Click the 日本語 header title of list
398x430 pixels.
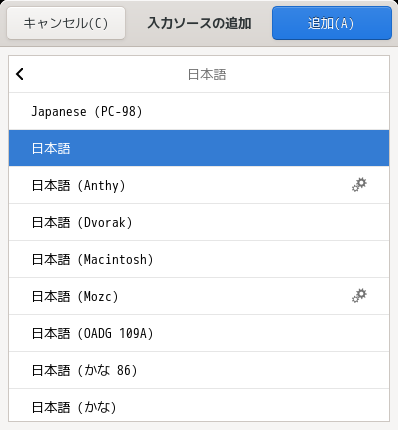coord(207,74)
